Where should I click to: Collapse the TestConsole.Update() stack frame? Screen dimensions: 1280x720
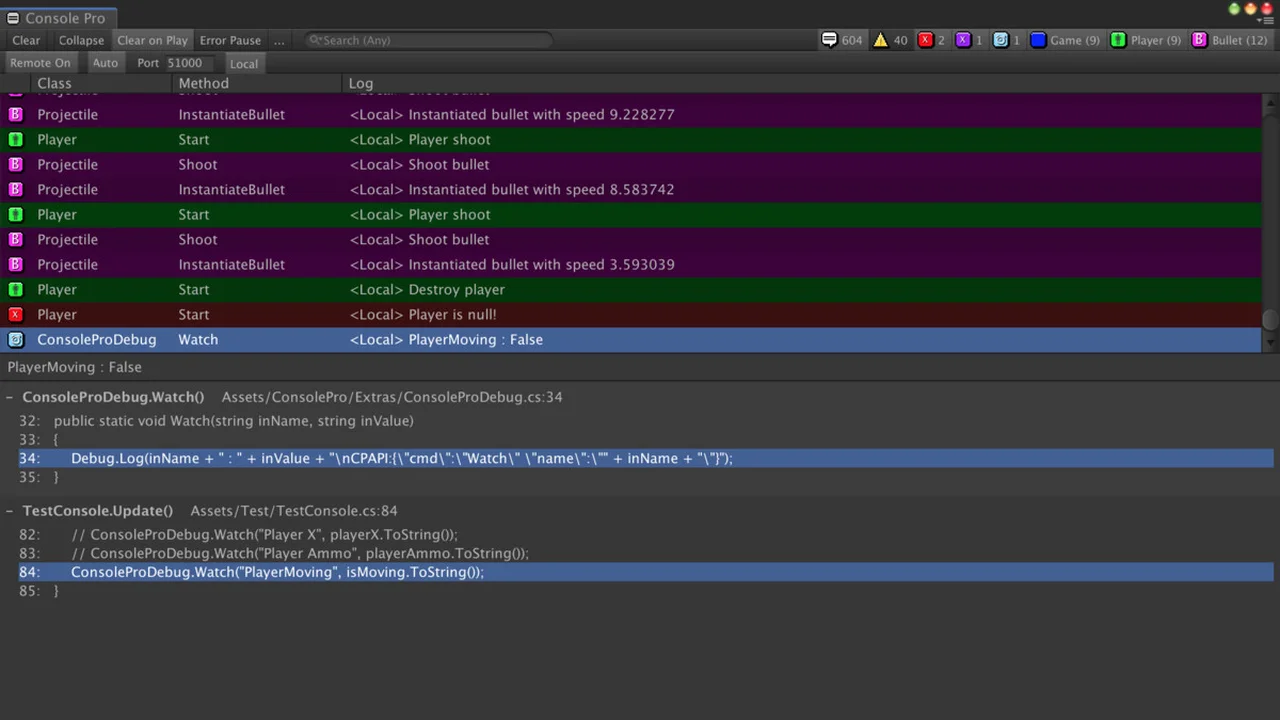click(x=10, y=511)
